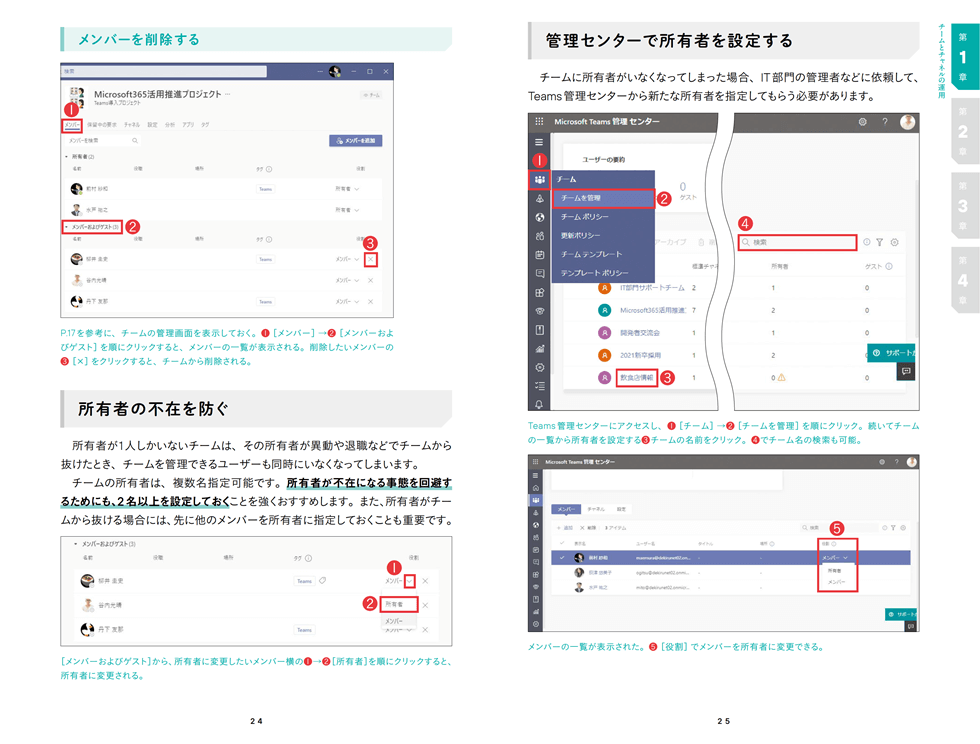Open the org-wide settings gear in upper admin sidebar
Screen dimensions: 980x744
(539, 367)
